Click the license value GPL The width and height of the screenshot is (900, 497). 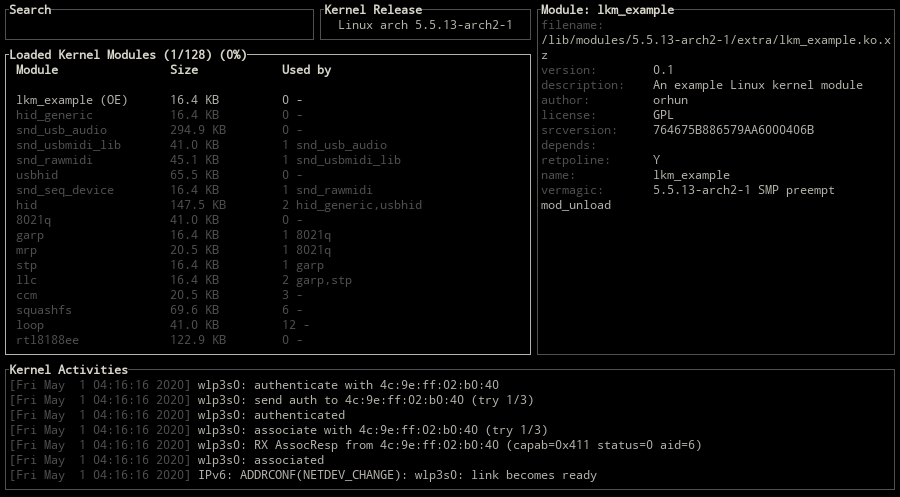[x=663, y=115]
